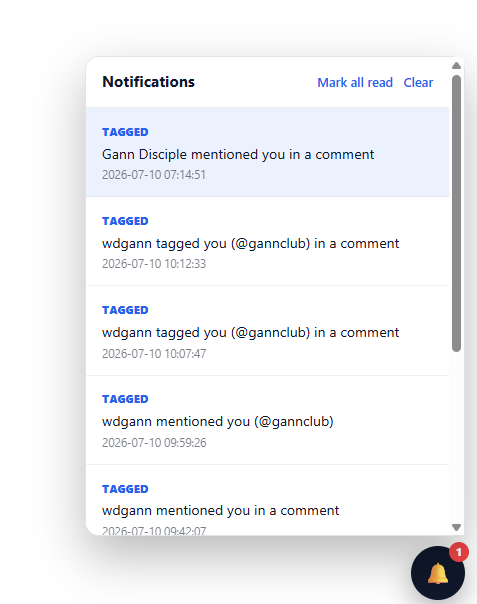Click the Notifications panel heading

coord(148,82)
